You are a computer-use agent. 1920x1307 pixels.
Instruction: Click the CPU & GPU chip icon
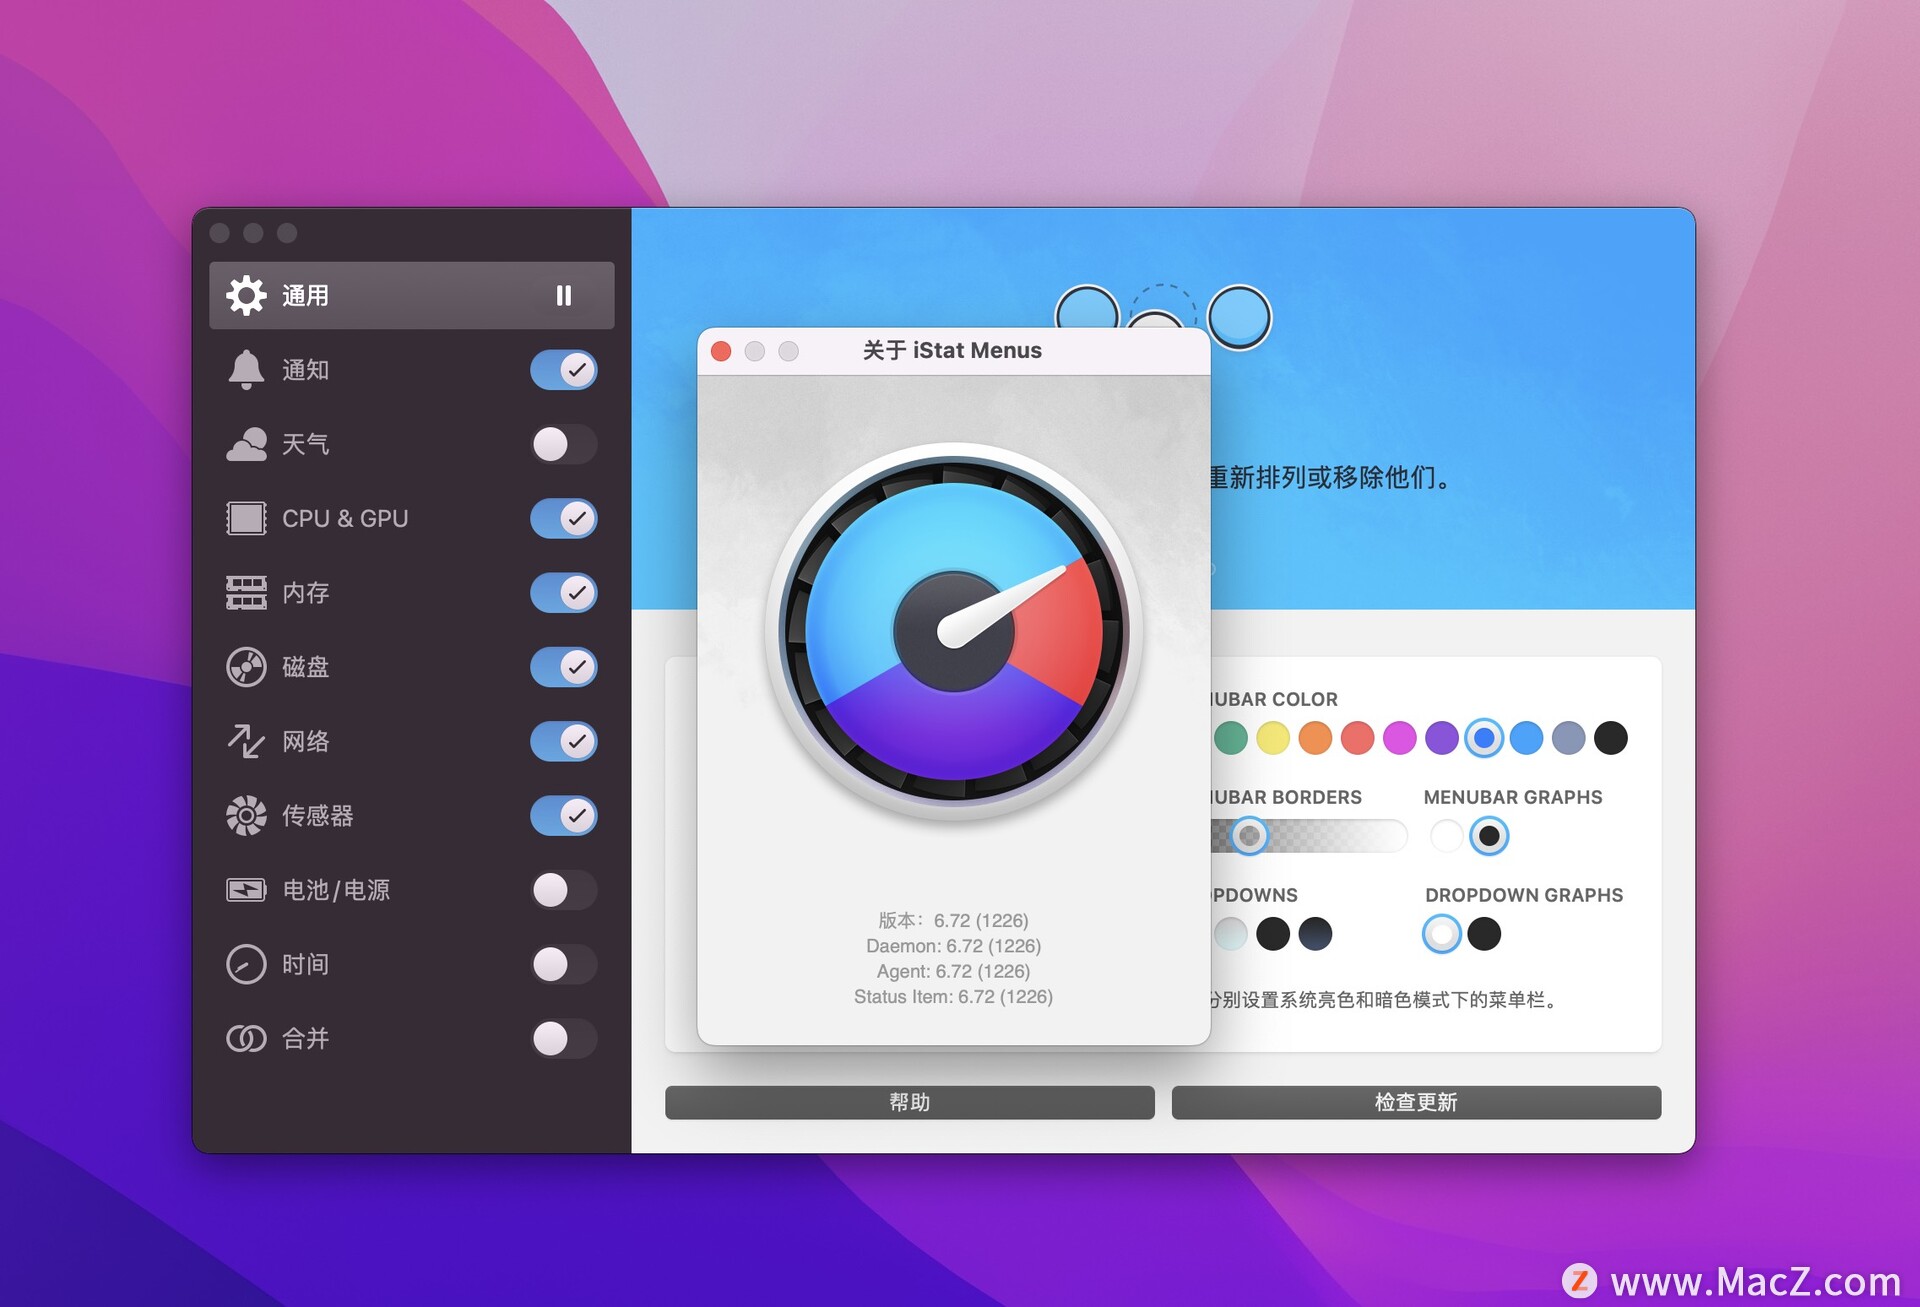tap(246, 518)
